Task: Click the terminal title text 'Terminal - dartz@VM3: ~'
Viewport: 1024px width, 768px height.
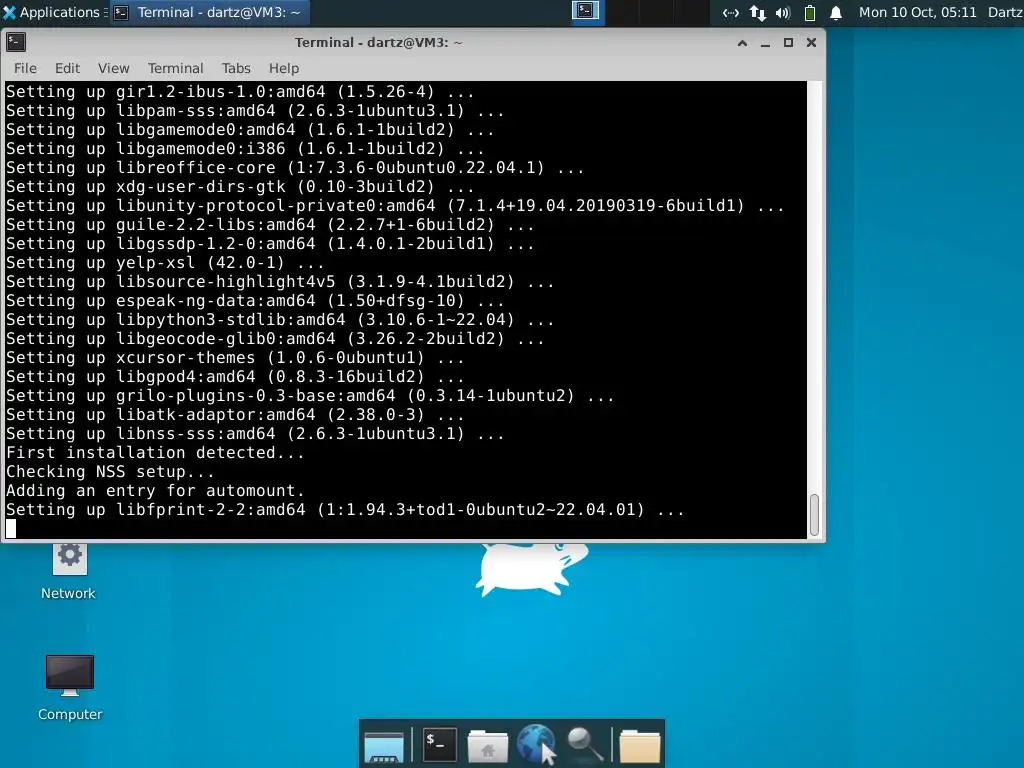Action: pos(378,42)
